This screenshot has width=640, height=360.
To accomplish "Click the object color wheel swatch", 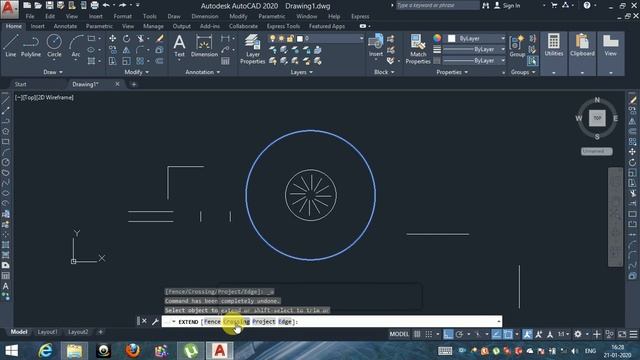I will (437, 38).
